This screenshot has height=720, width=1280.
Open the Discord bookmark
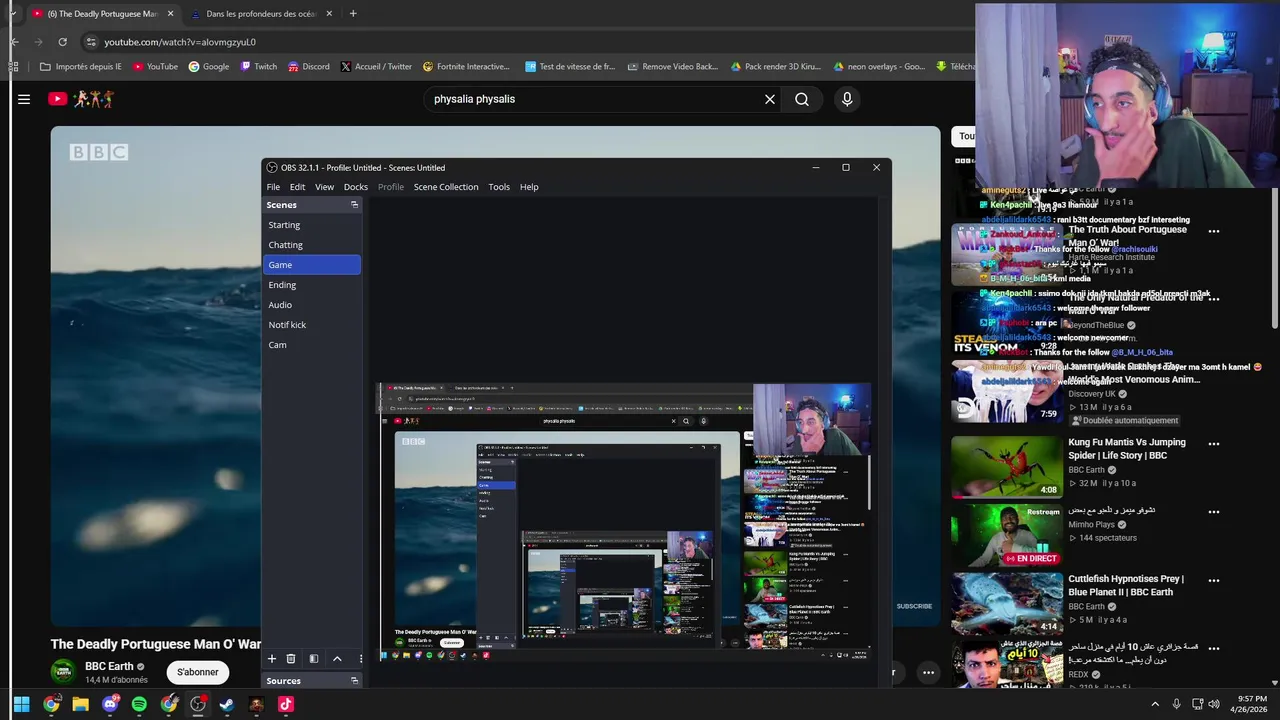pyautogui.click(x=308, y=67)
